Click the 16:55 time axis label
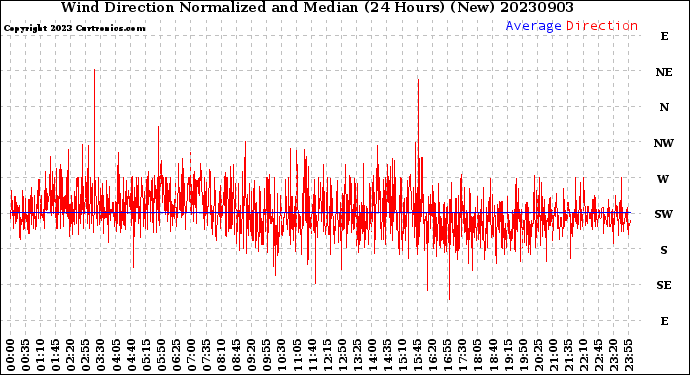The width and height of the screenshot is (690, 375). point(448,355)
